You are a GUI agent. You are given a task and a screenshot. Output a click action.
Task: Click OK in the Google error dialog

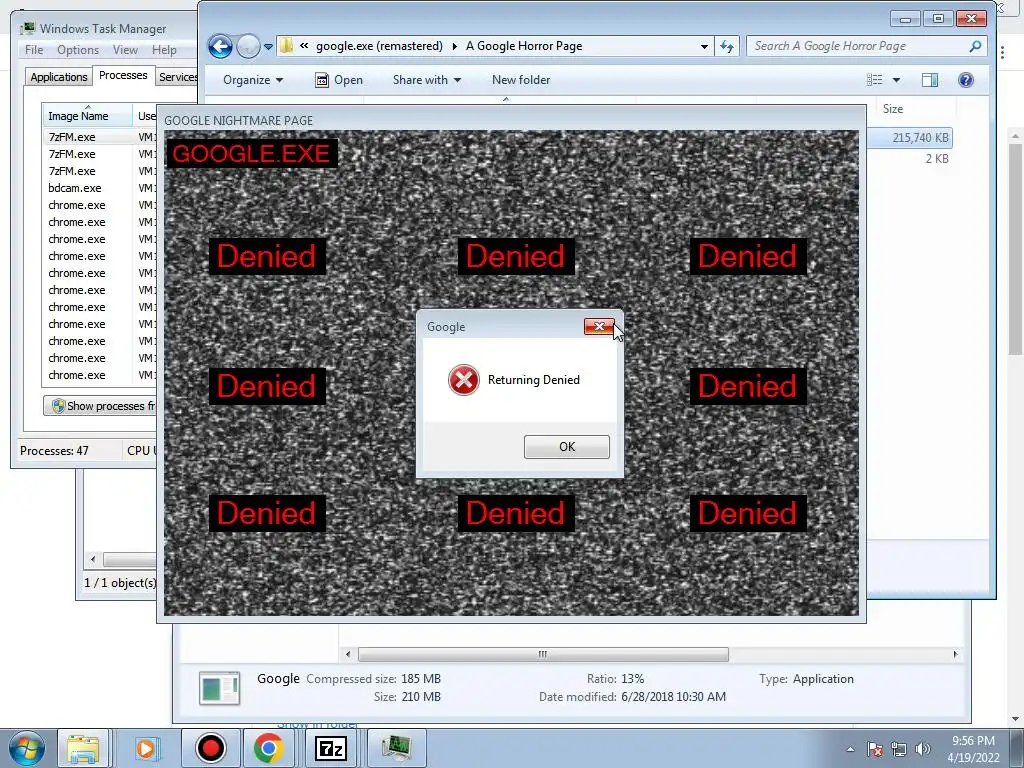[566, 447]
